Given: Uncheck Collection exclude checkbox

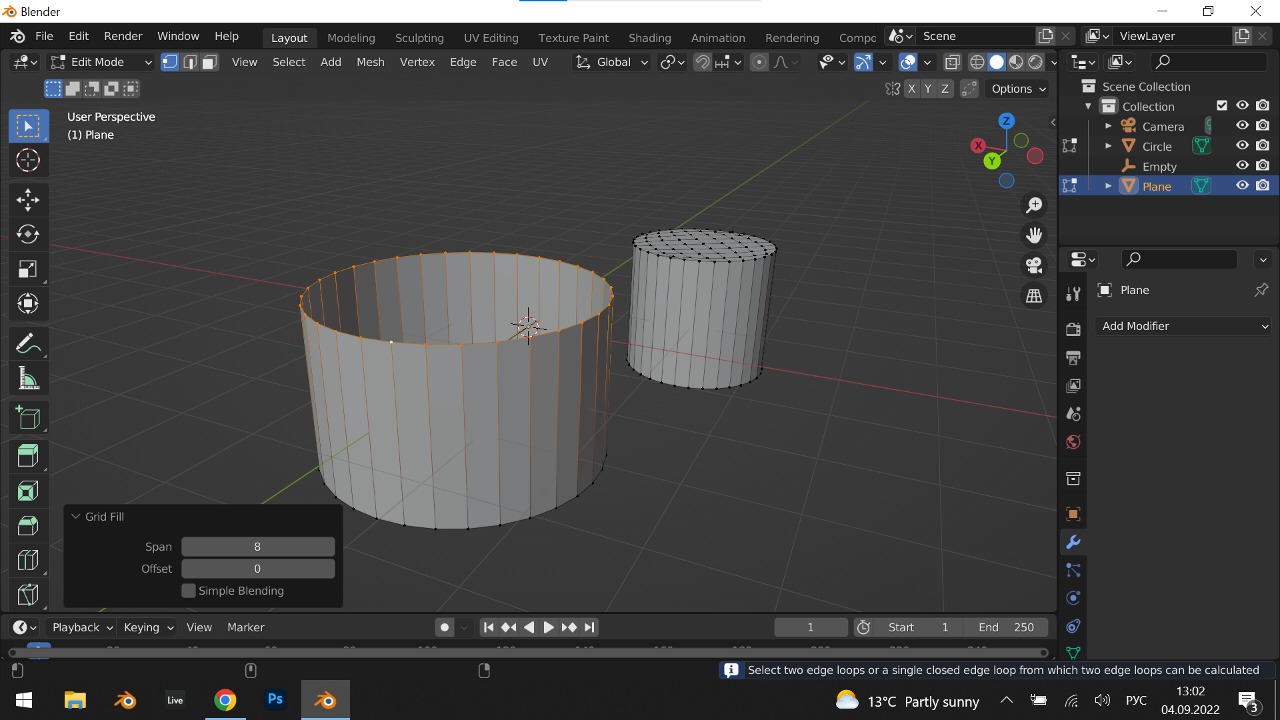Looking at the screenshot, I should 1222,106.
